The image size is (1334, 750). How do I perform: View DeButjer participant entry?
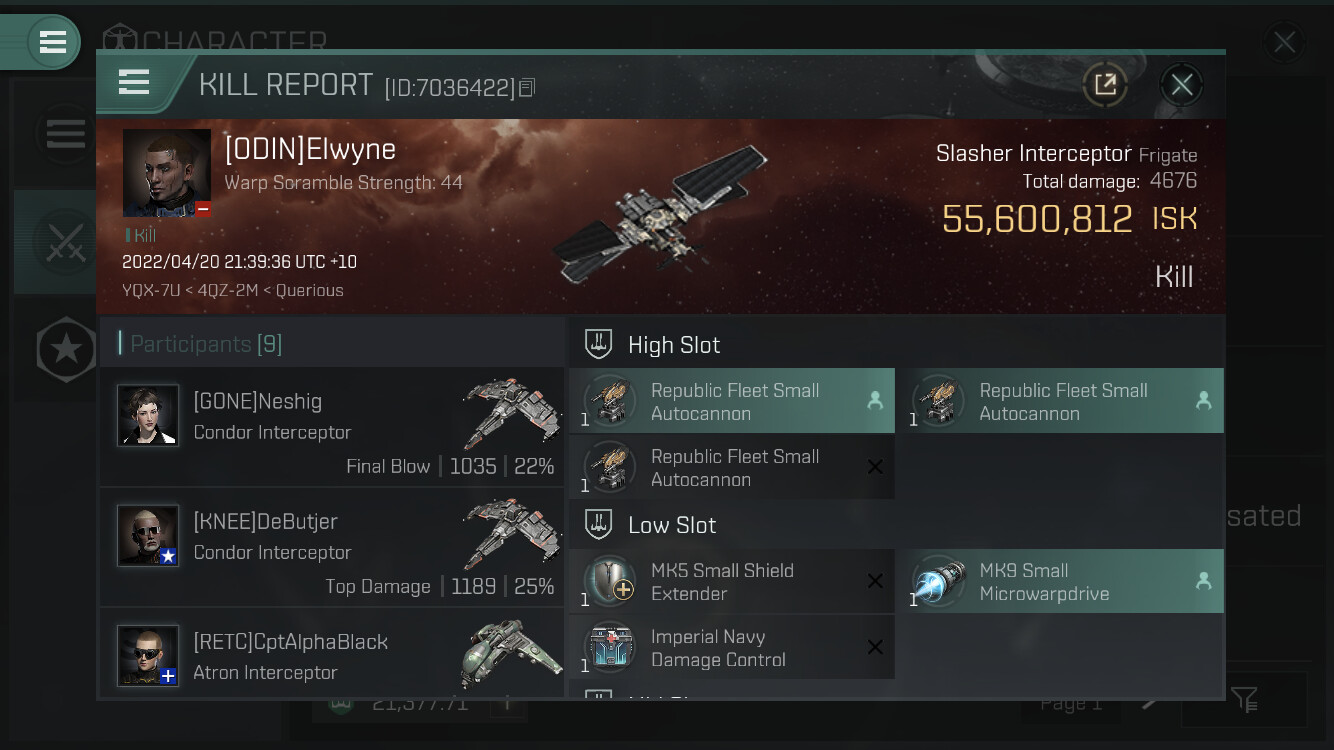[x=332, y=547]
